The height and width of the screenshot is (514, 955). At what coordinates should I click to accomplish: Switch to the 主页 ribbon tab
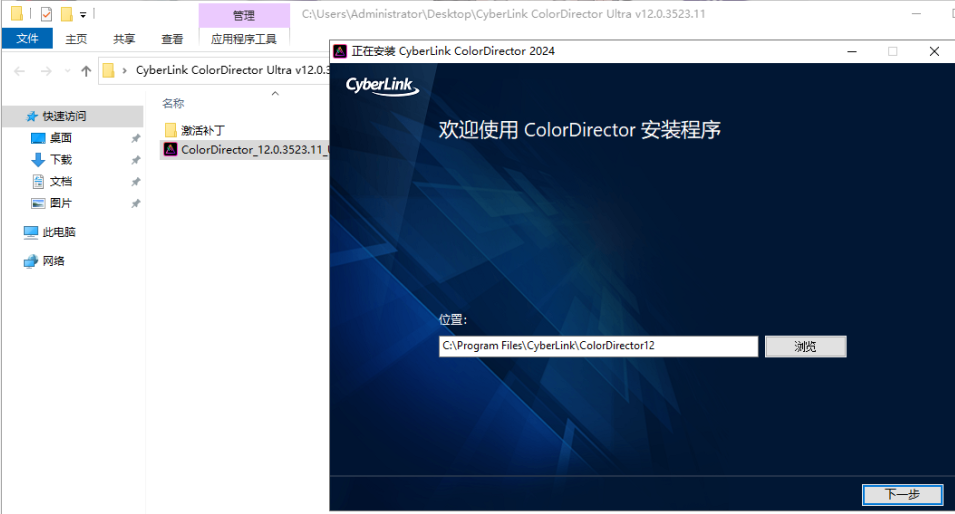pos(76,39)
